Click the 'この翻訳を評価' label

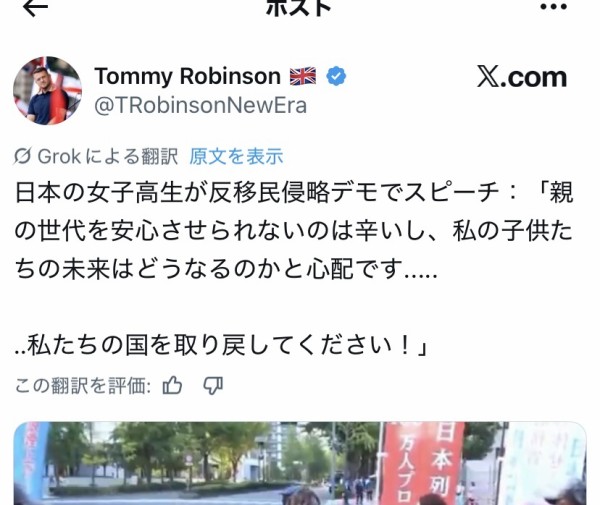pos(83,385)
